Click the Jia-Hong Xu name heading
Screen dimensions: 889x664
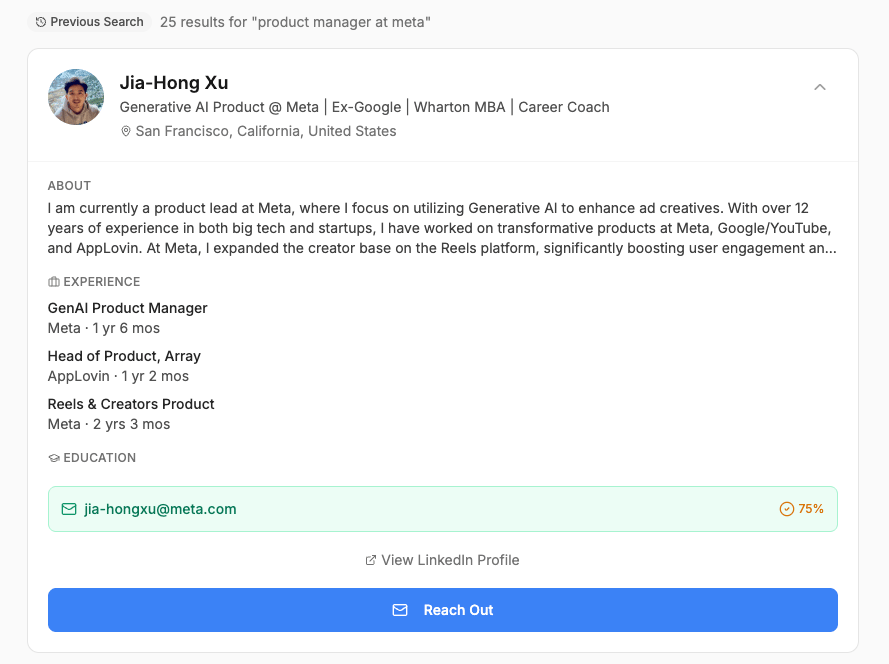174,83
